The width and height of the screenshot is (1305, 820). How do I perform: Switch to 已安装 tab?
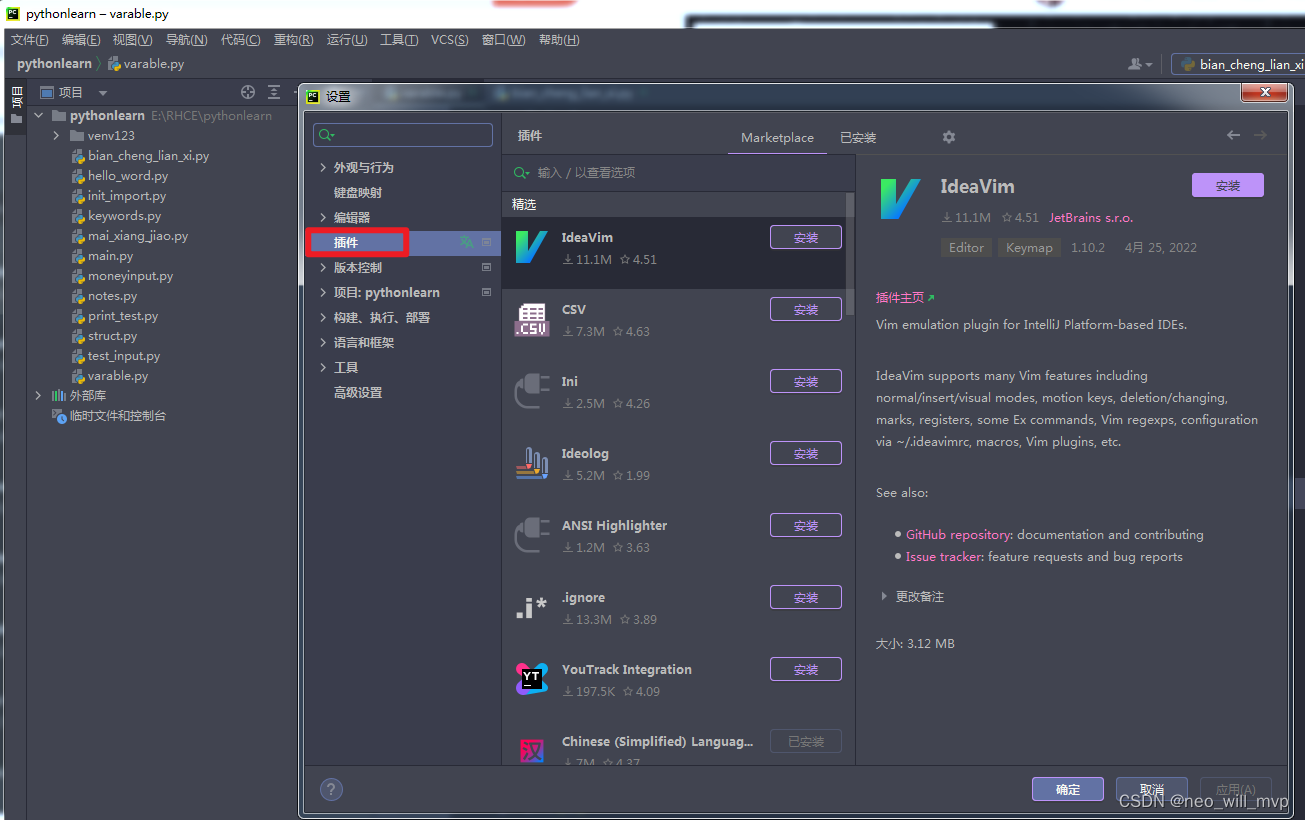pos(858,138)
